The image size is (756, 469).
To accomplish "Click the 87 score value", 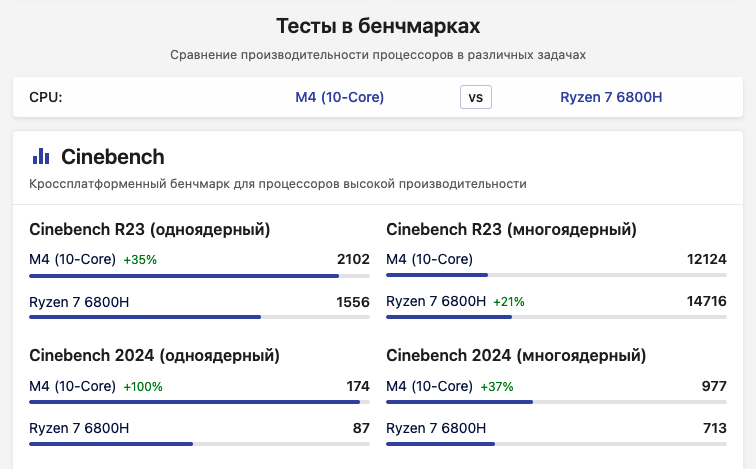I will pos(361,428).
